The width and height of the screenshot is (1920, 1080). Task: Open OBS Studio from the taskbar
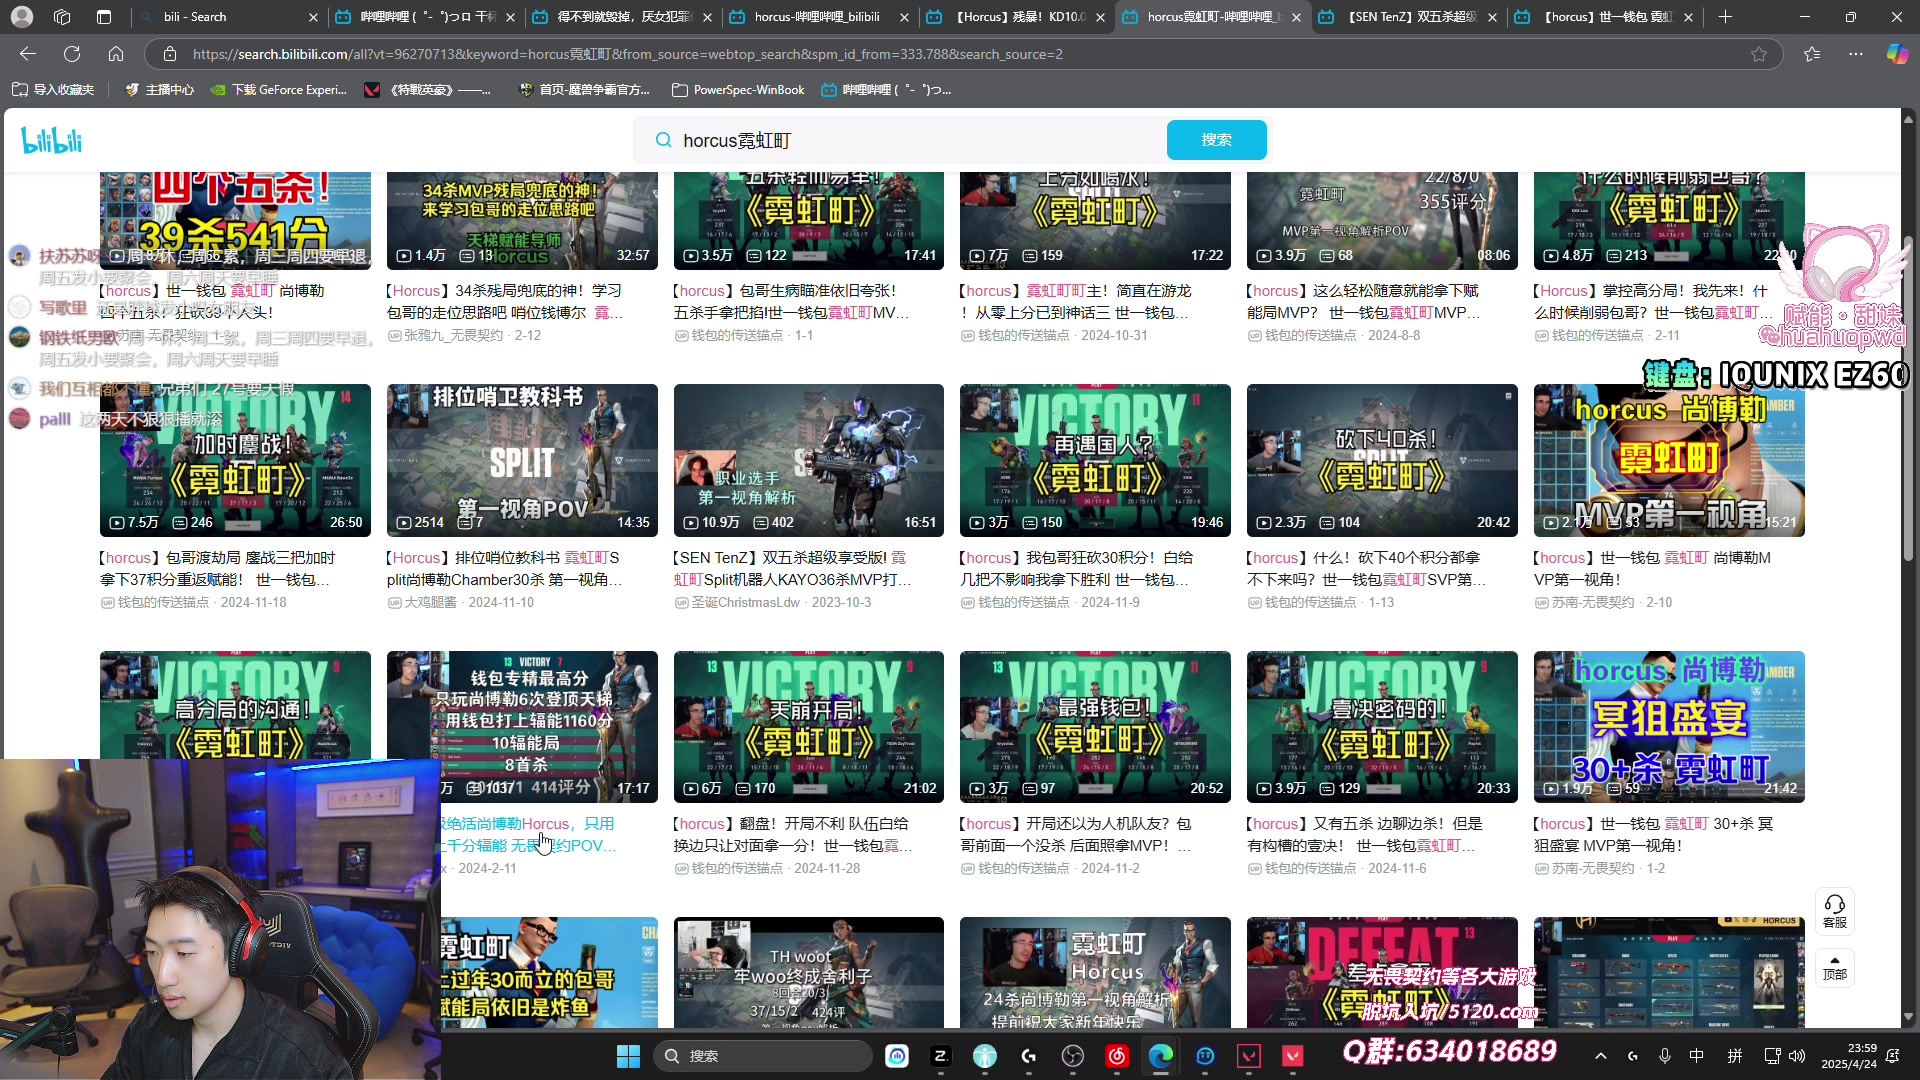point(1073,1056)
